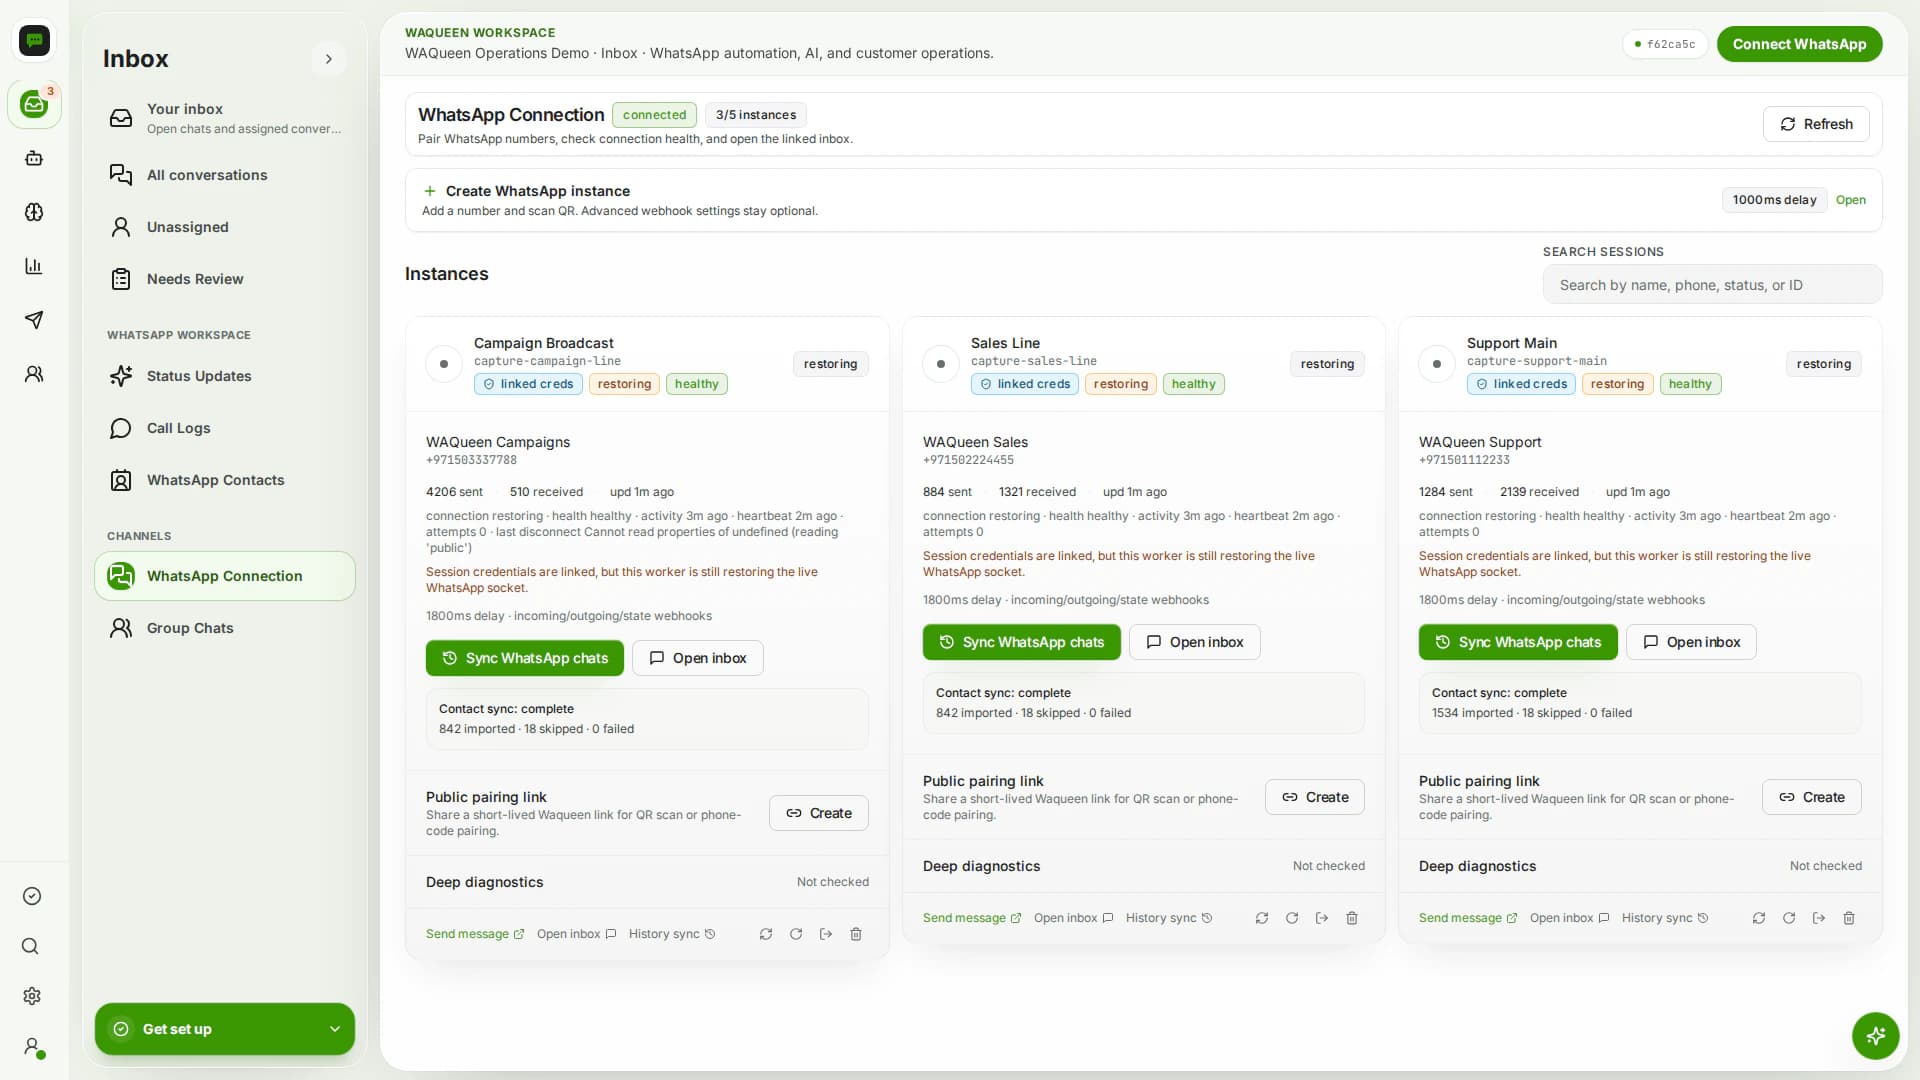
Task: Open Group Chats channel
Action: pos(225,628)
